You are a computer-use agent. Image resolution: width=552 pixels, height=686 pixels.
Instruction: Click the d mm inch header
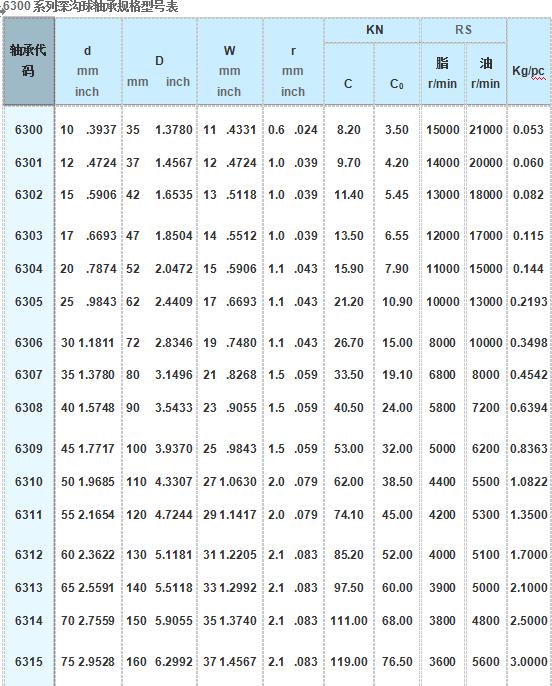87,71
